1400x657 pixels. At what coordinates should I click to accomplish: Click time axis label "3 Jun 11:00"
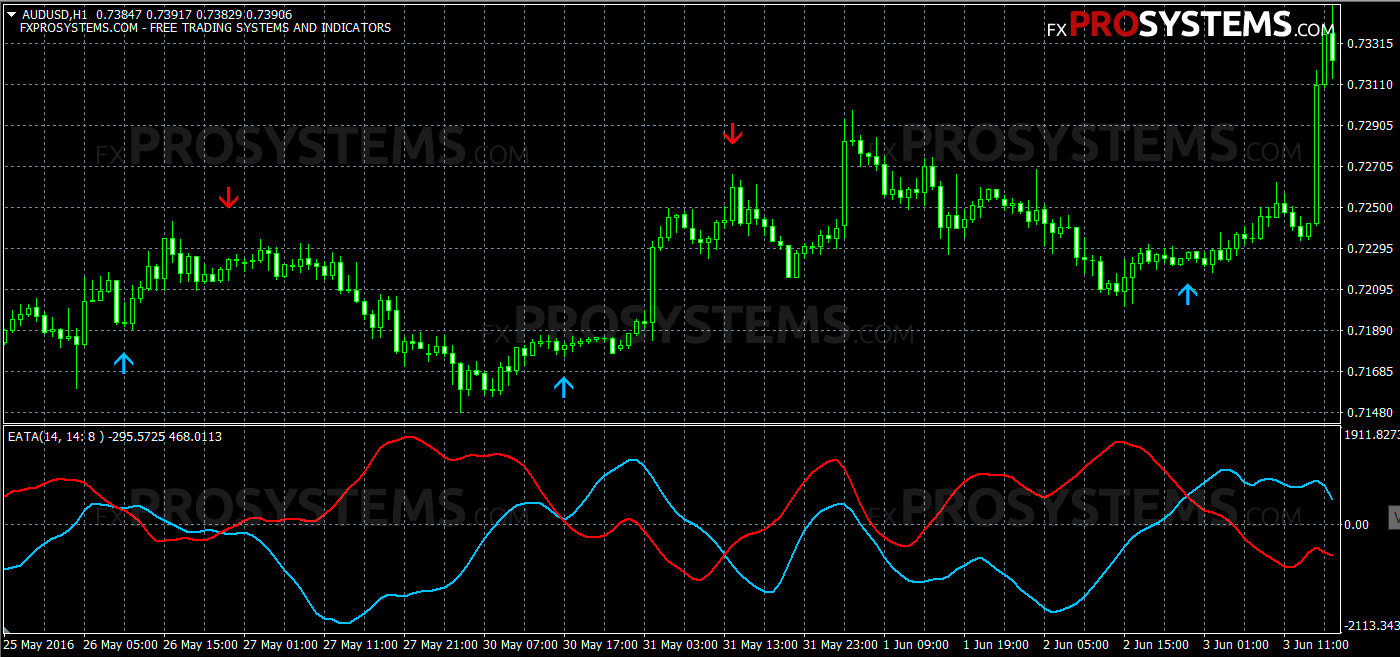tap(1317, 644)
